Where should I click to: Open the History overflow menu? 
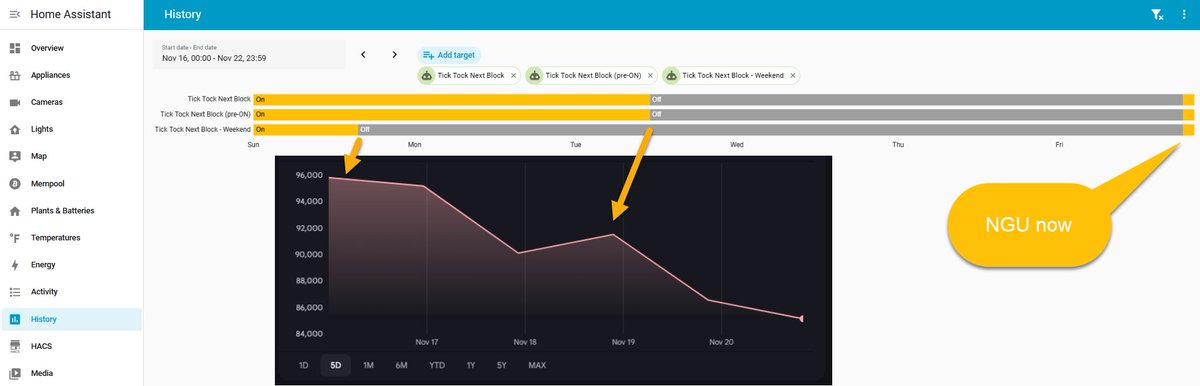click(x=1184, y=15)
